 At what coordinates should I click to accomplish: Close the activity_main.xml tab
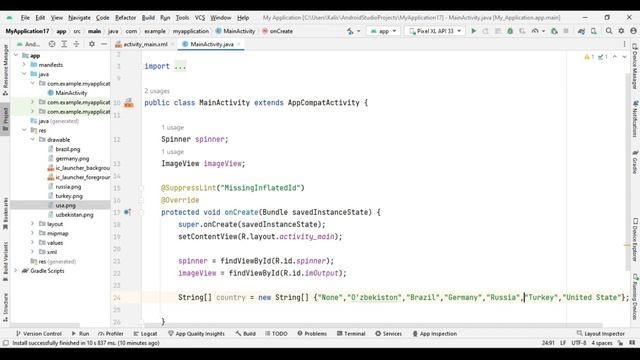pos(173,44)
